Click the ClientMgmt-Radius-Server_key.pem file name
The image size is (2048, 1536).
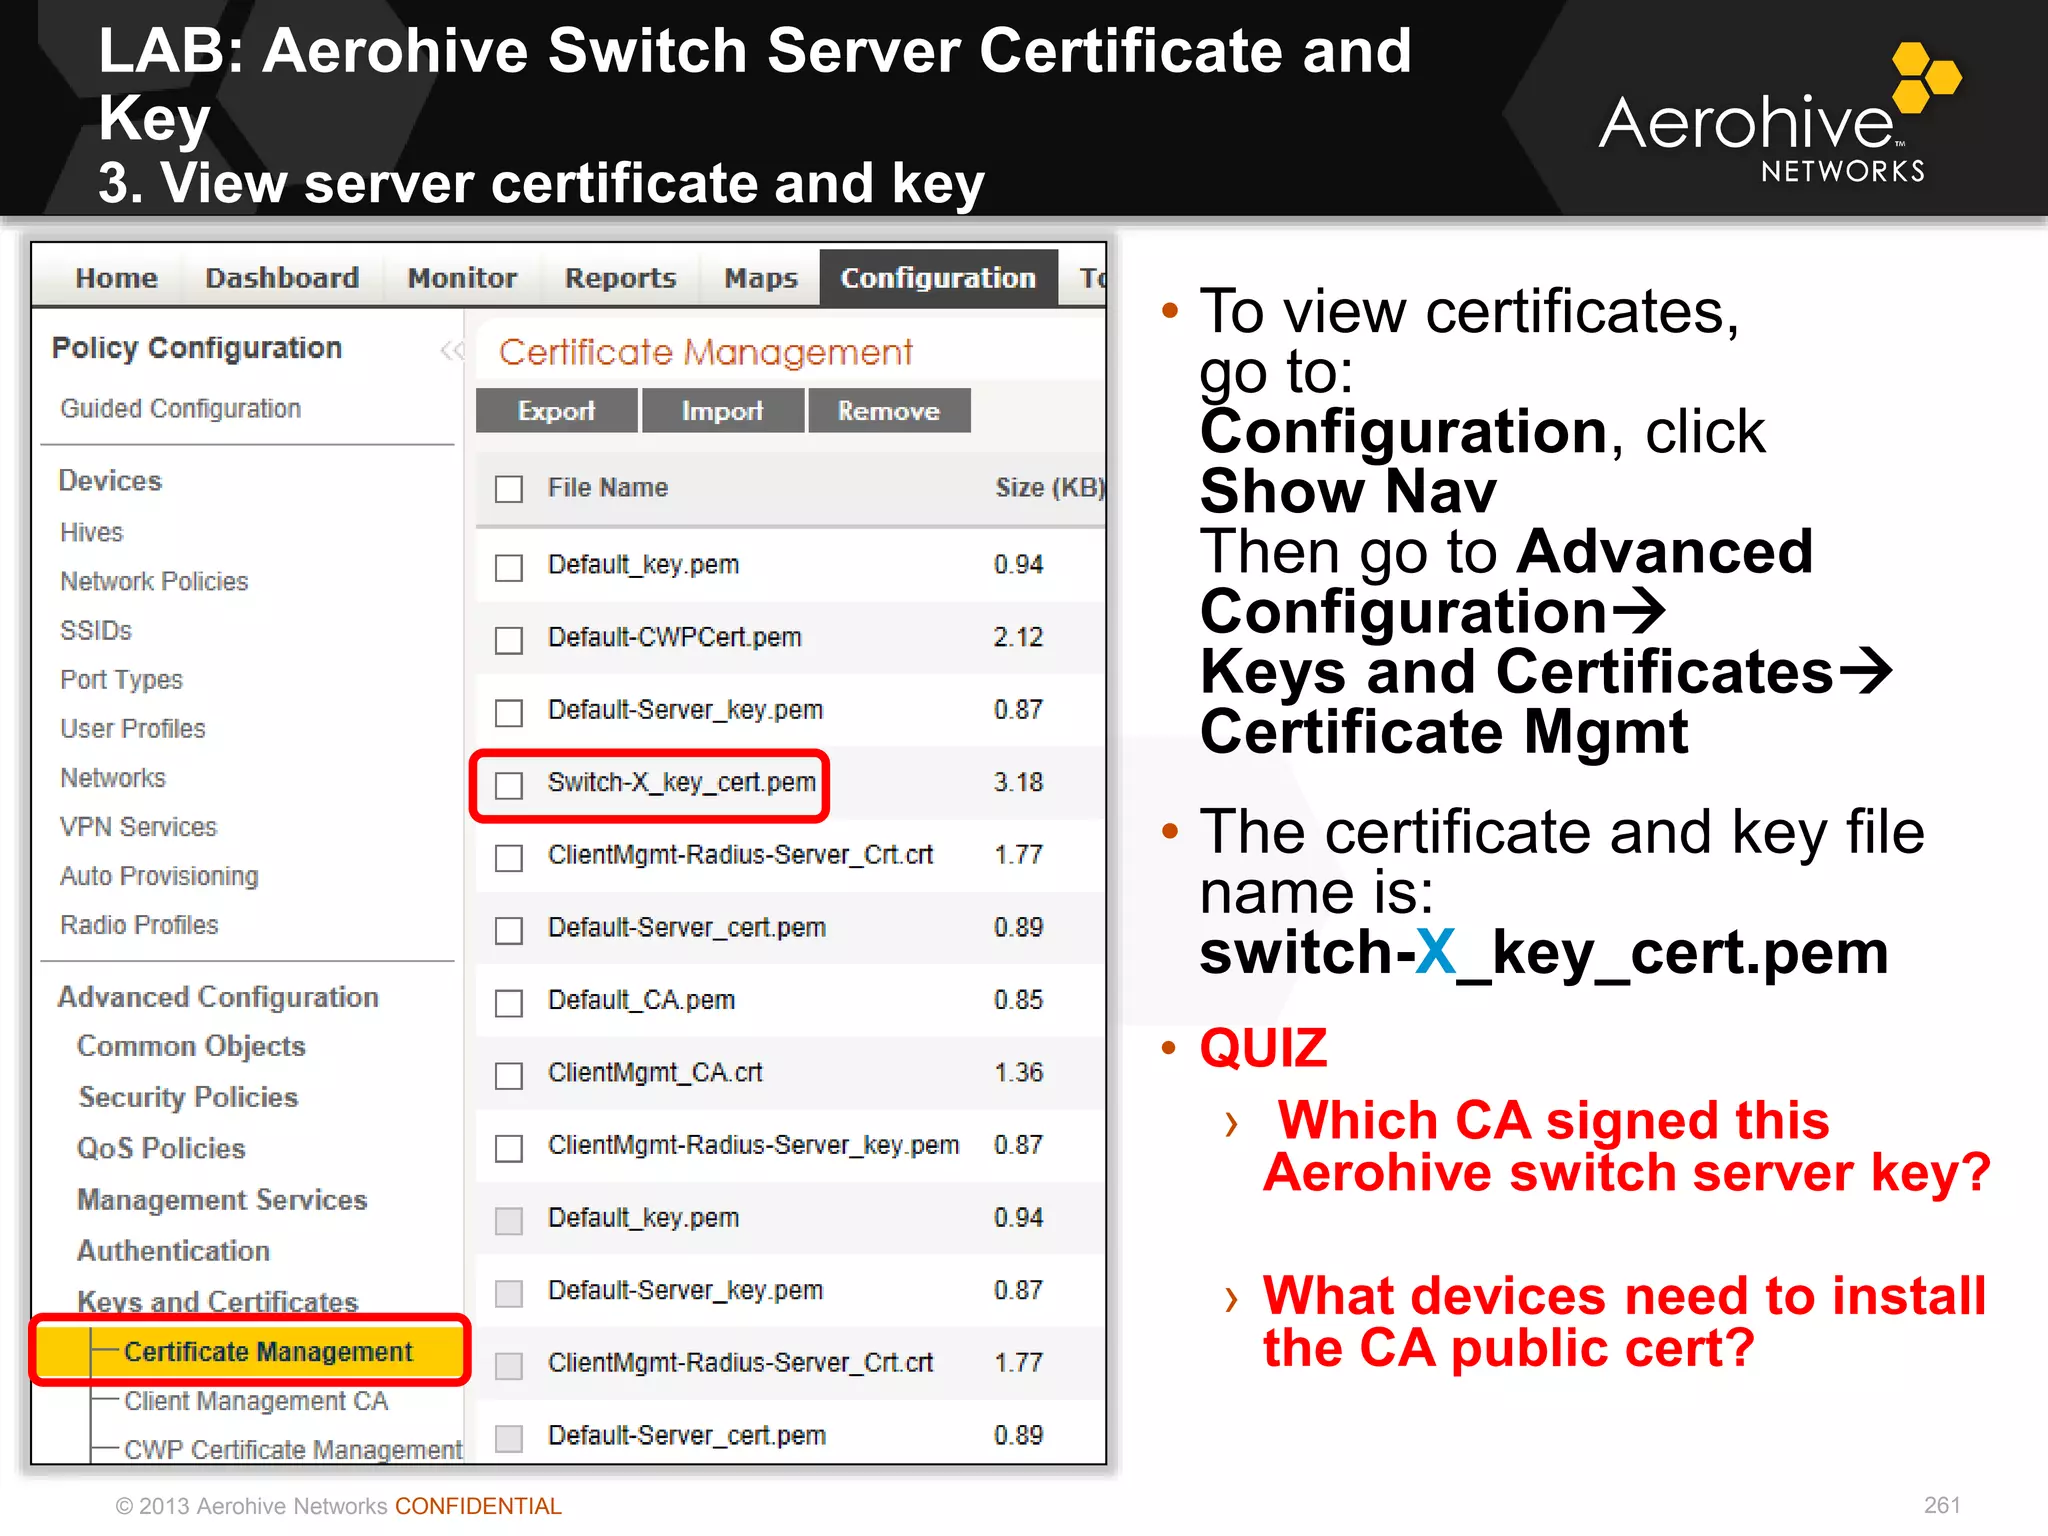click(x=753, y=1145)
